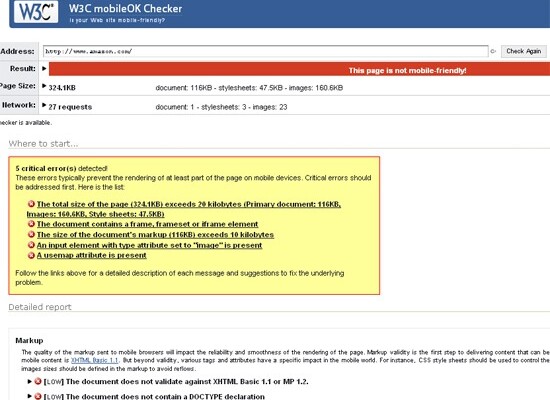Click the Check Again button
The image size is (550, 400).
(x=523, y=51)
